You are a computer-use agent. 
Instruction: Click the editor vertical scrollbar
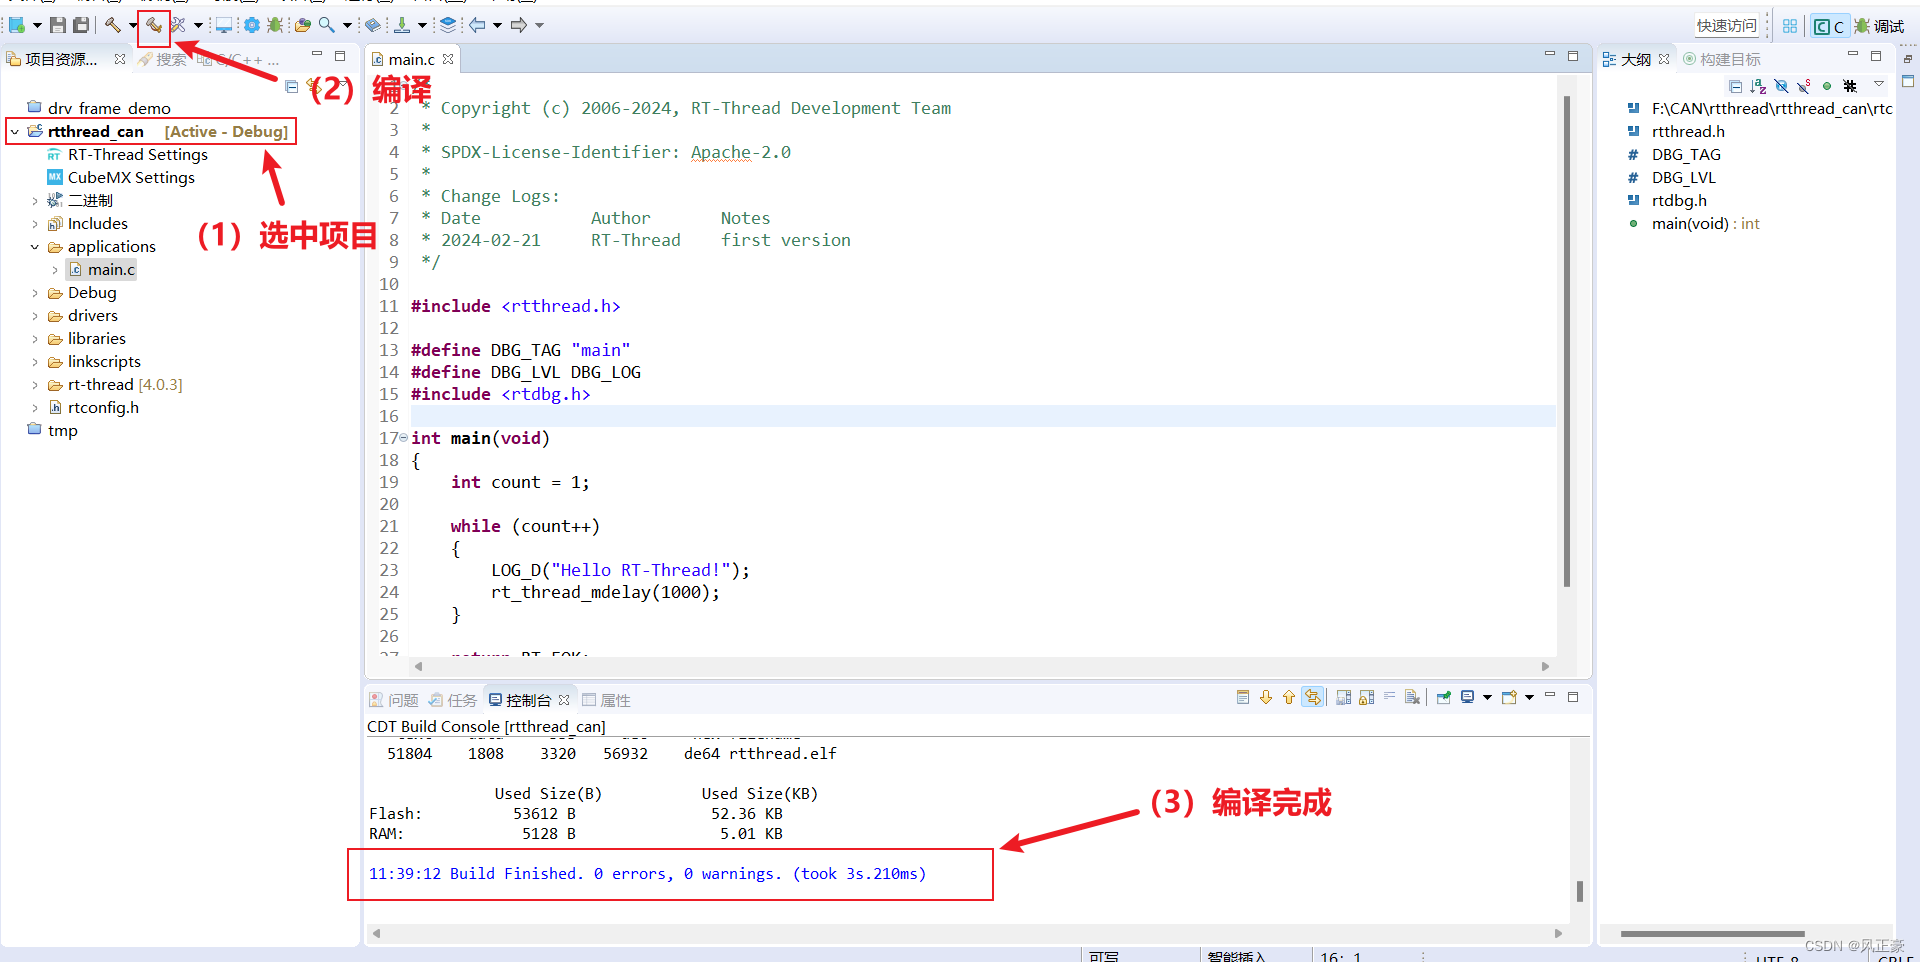pos(1567,340)
